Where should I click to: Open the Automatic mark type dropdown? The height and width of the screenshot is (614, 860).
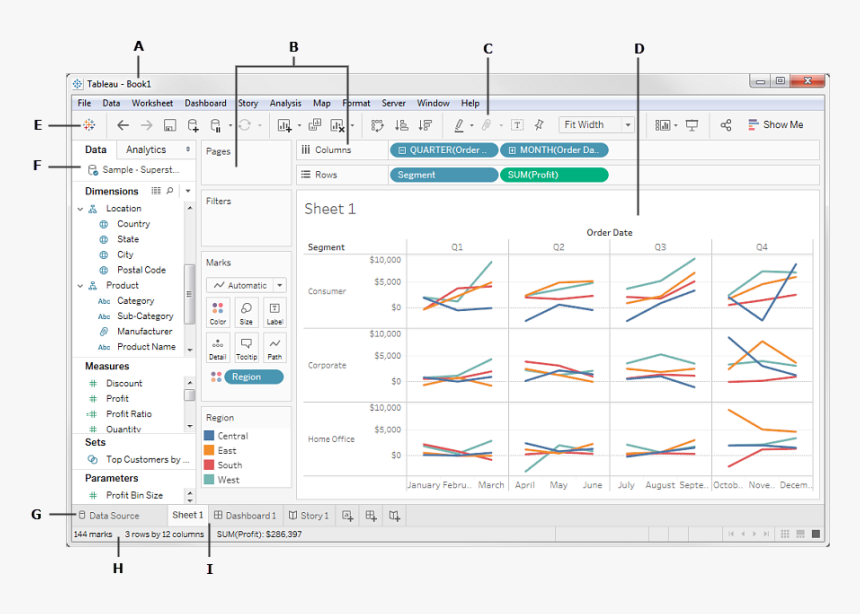tap(246, 285)
